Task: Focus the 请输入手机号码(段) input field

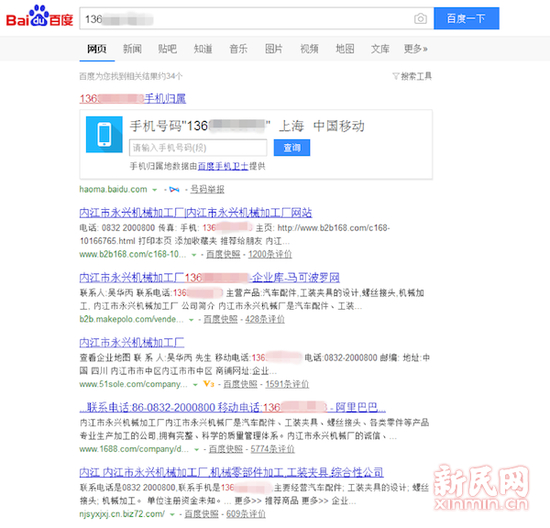Action: click(x=198, y=148)
